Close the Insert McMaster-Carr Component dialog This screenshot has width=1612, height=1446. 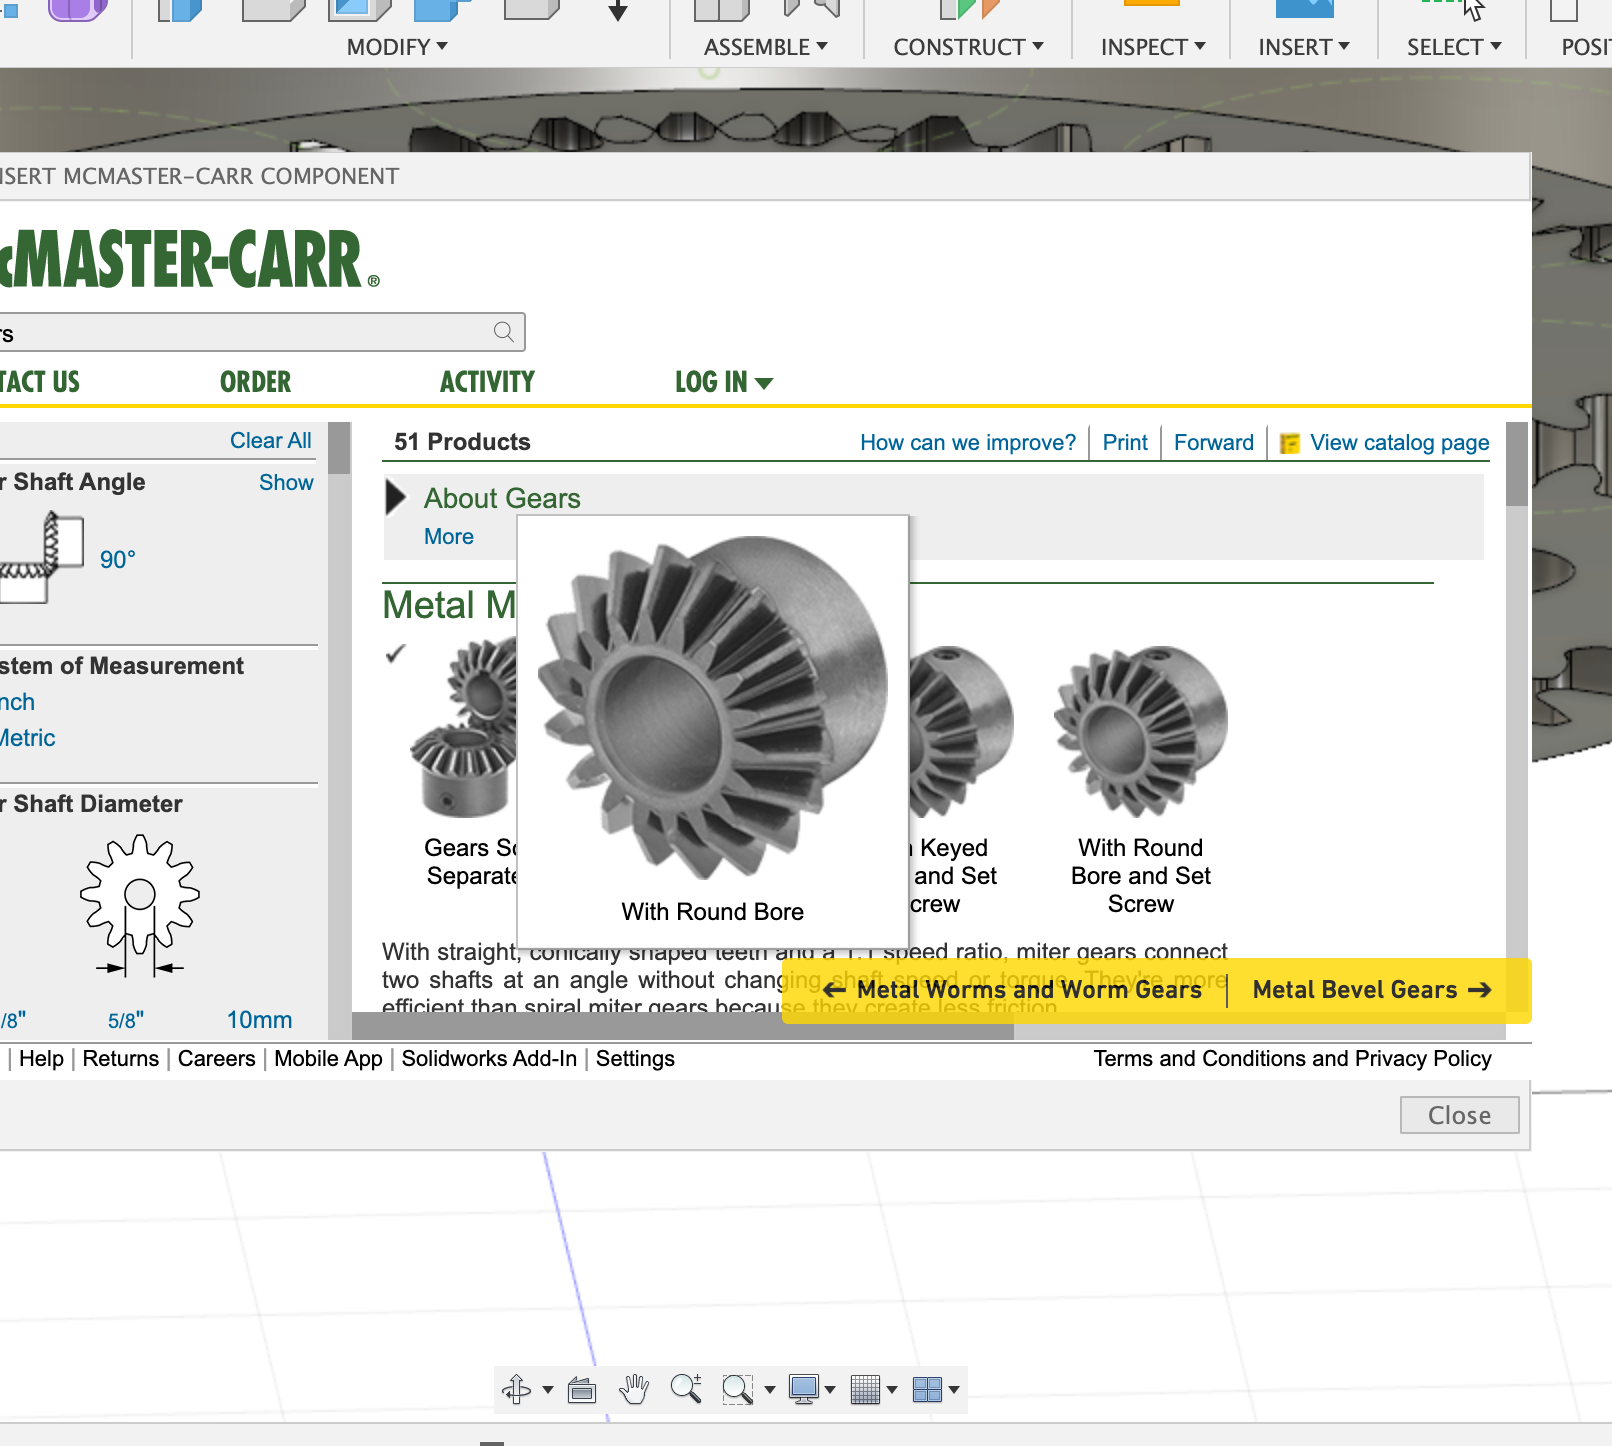1460,1115
